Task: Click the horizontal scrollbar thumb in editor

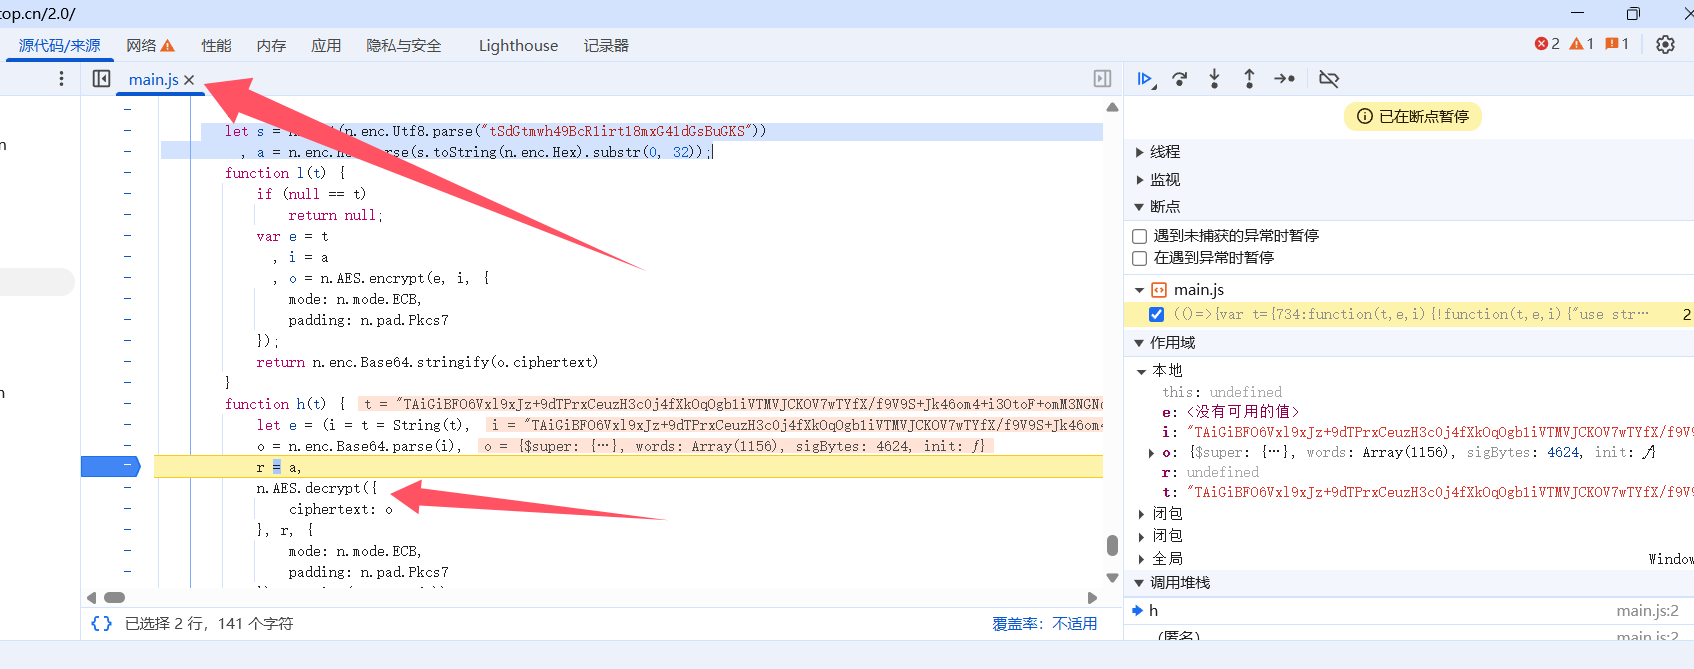Action: (x=115, y=598)
